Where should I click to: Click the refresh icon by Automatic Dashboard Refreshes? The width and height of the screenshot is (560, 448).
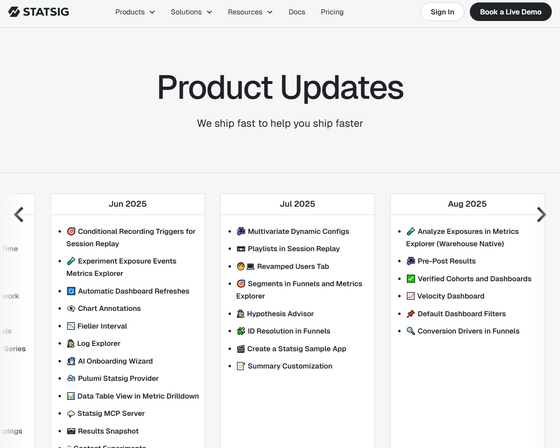coord(71,291)
